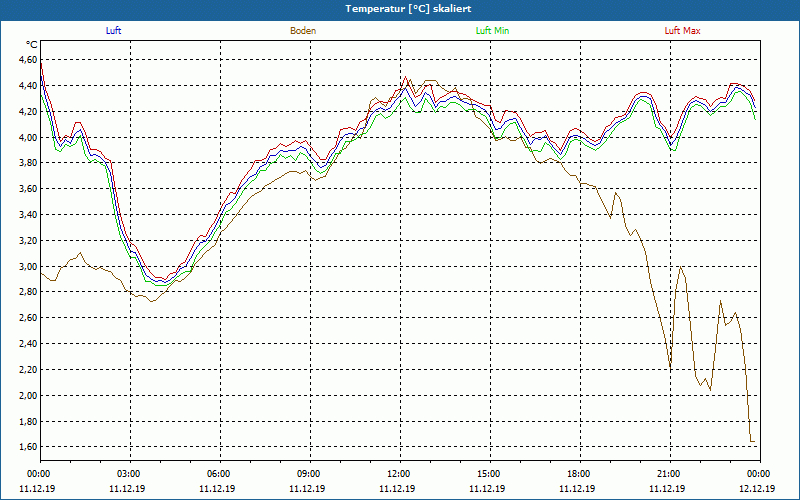The image size is (800, 500).
Task: Click the 2,20 y-axis value
Action: click(28, 369)
